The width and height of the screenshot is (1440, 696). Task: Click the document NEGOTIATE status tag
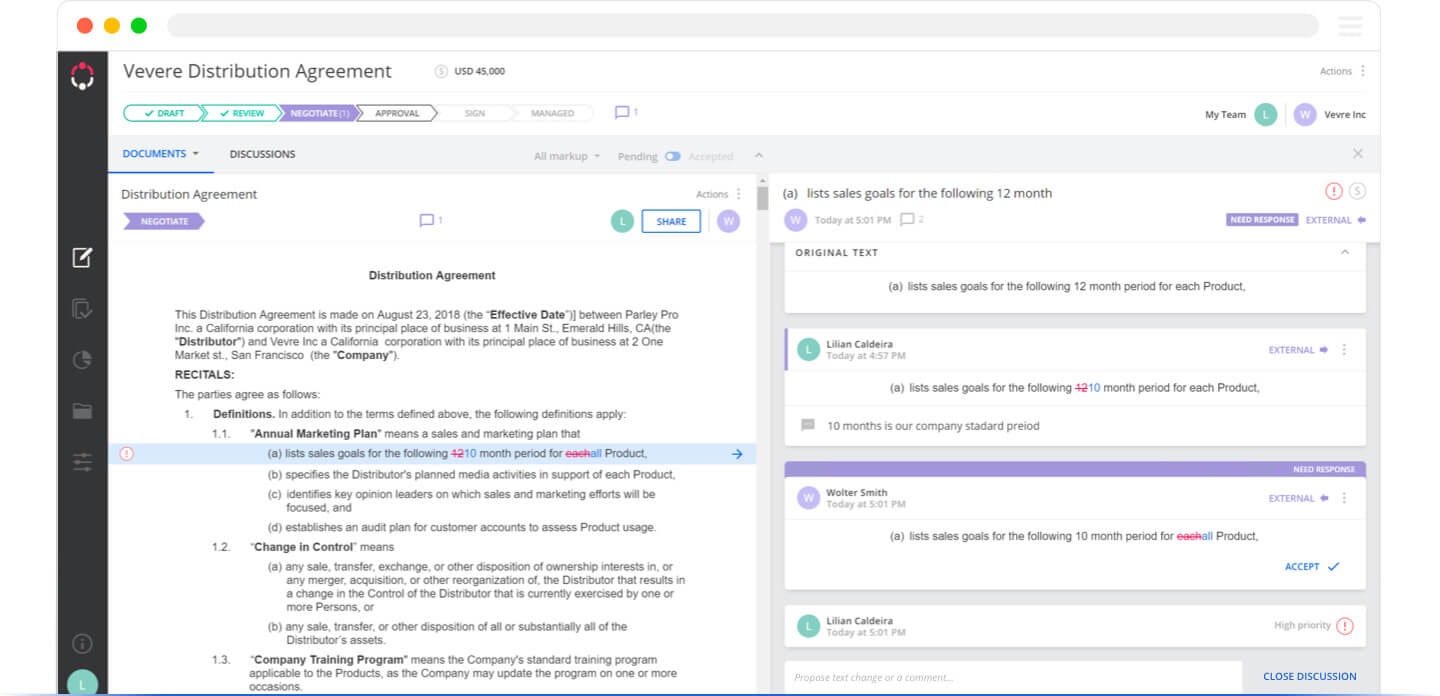coord(163,221)
